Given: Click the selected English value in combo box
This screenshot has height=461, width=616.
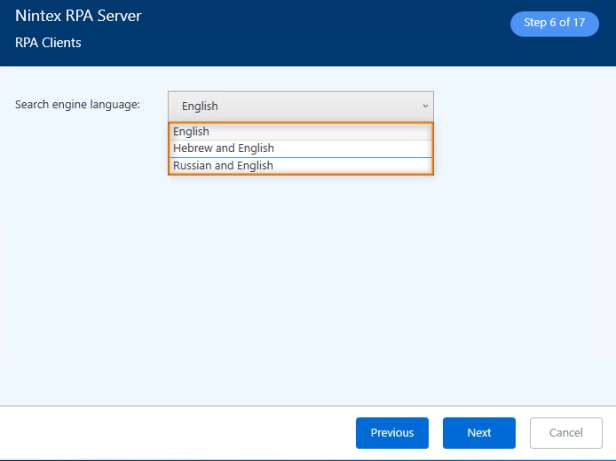Looking at the screenshot, I should 200,106.
